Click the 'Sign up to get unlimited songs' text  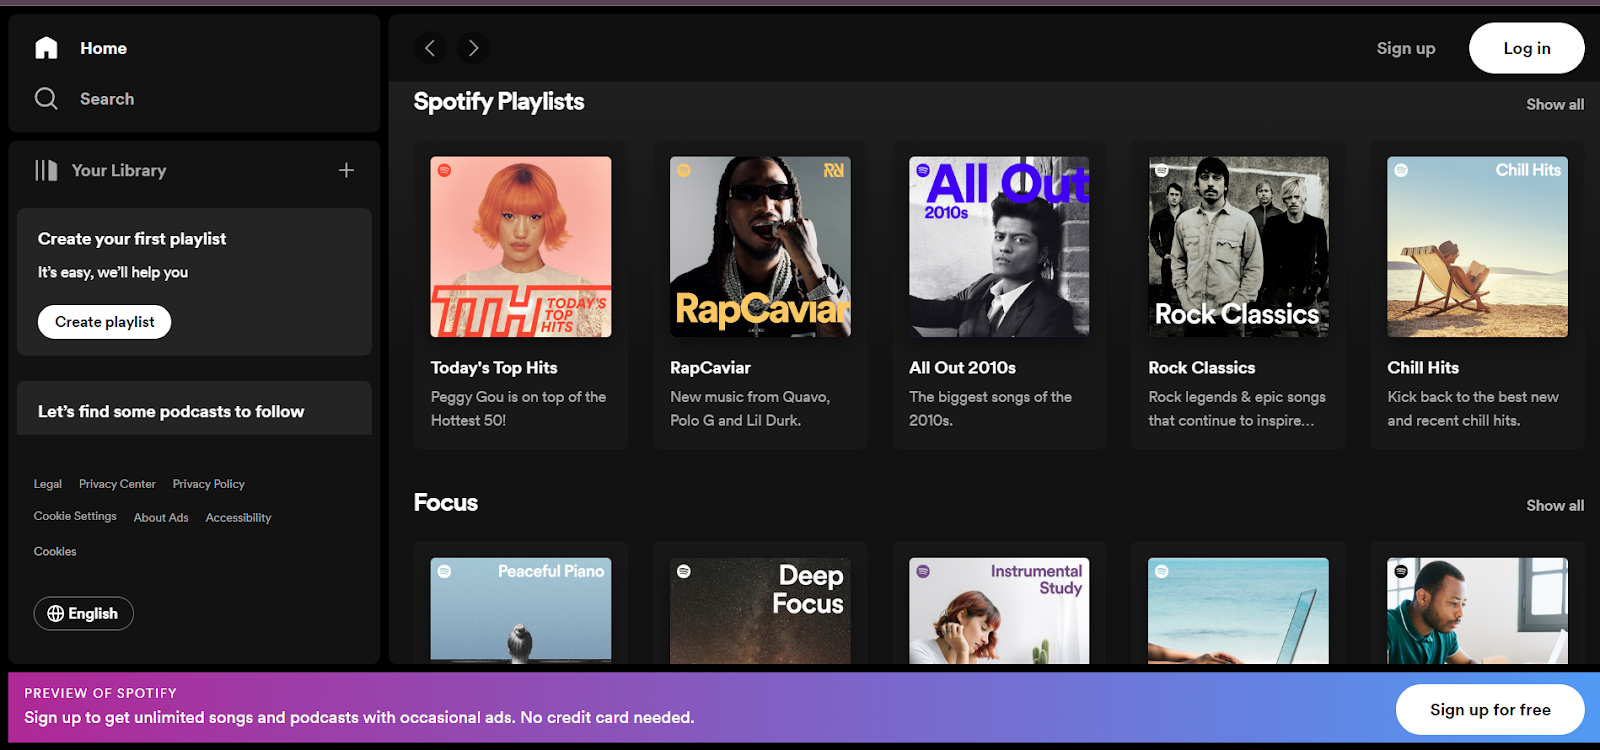(359, 718)
